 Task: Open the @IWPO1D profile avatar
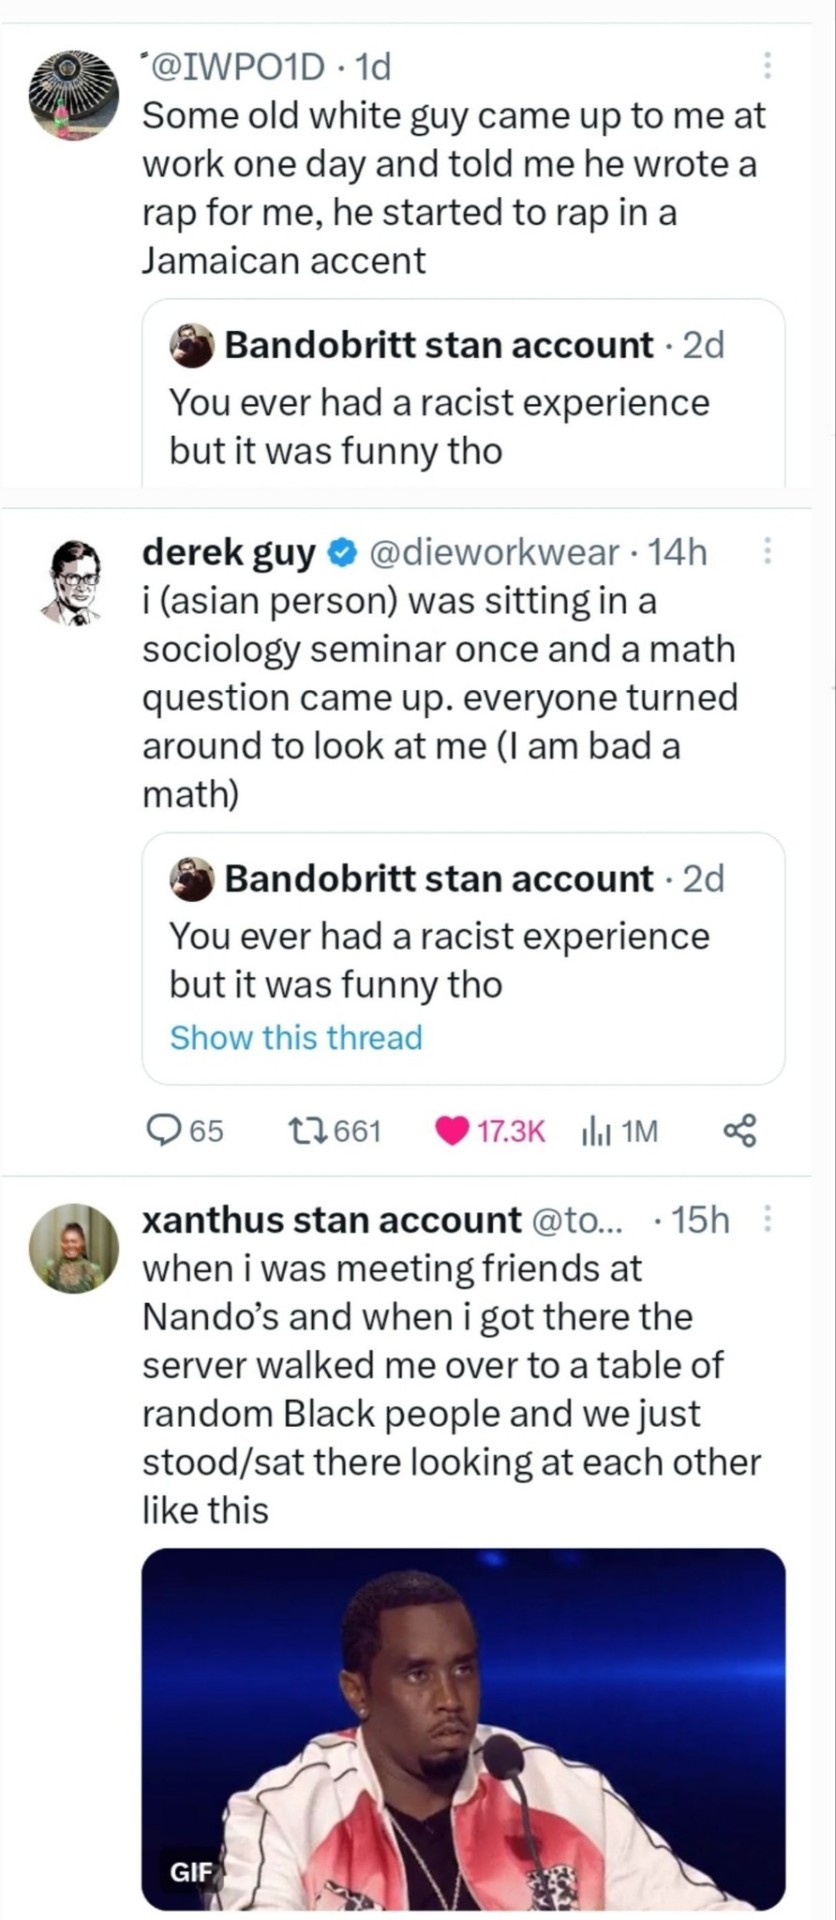(73, 94)
